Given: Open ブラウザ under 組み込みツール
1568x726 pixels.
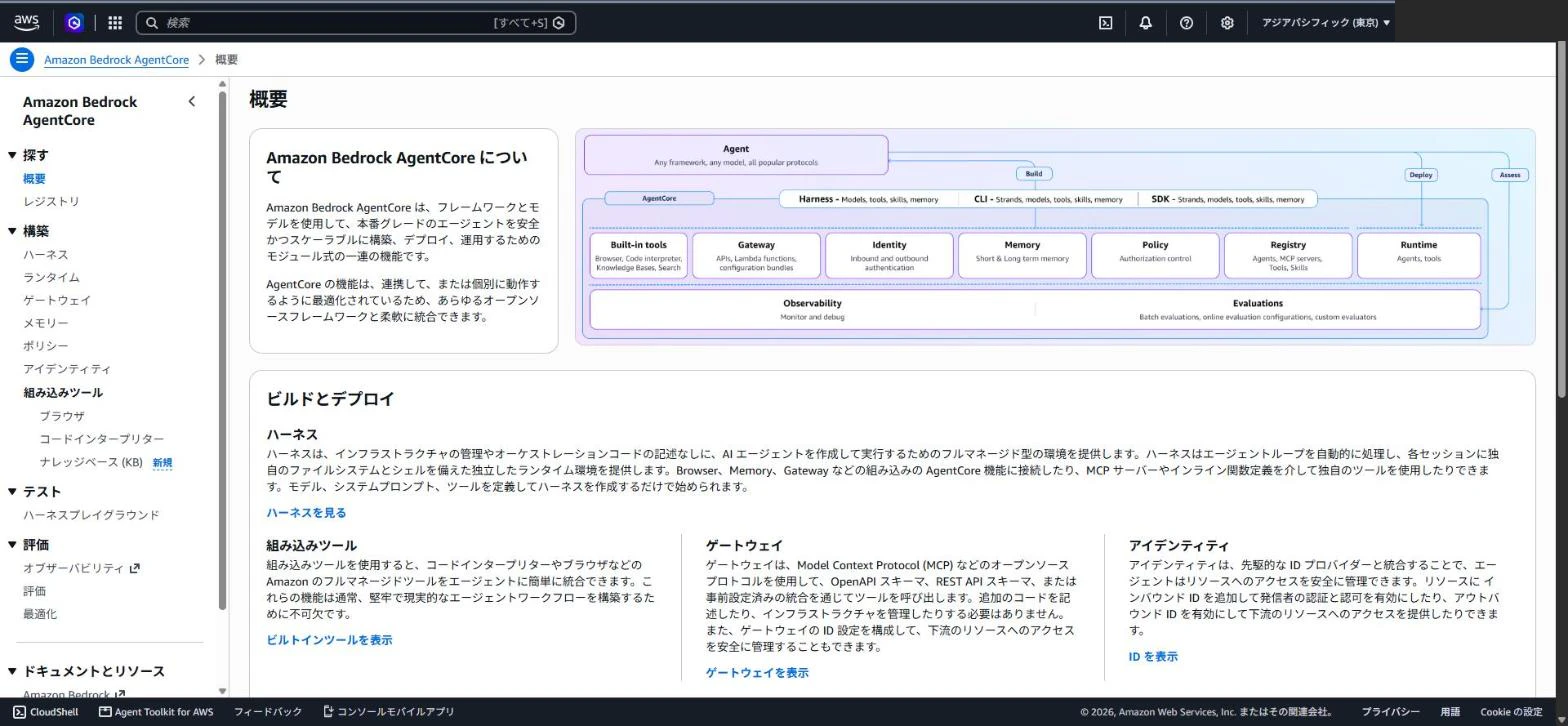Looking at the screenshot, I should (62, 416).
